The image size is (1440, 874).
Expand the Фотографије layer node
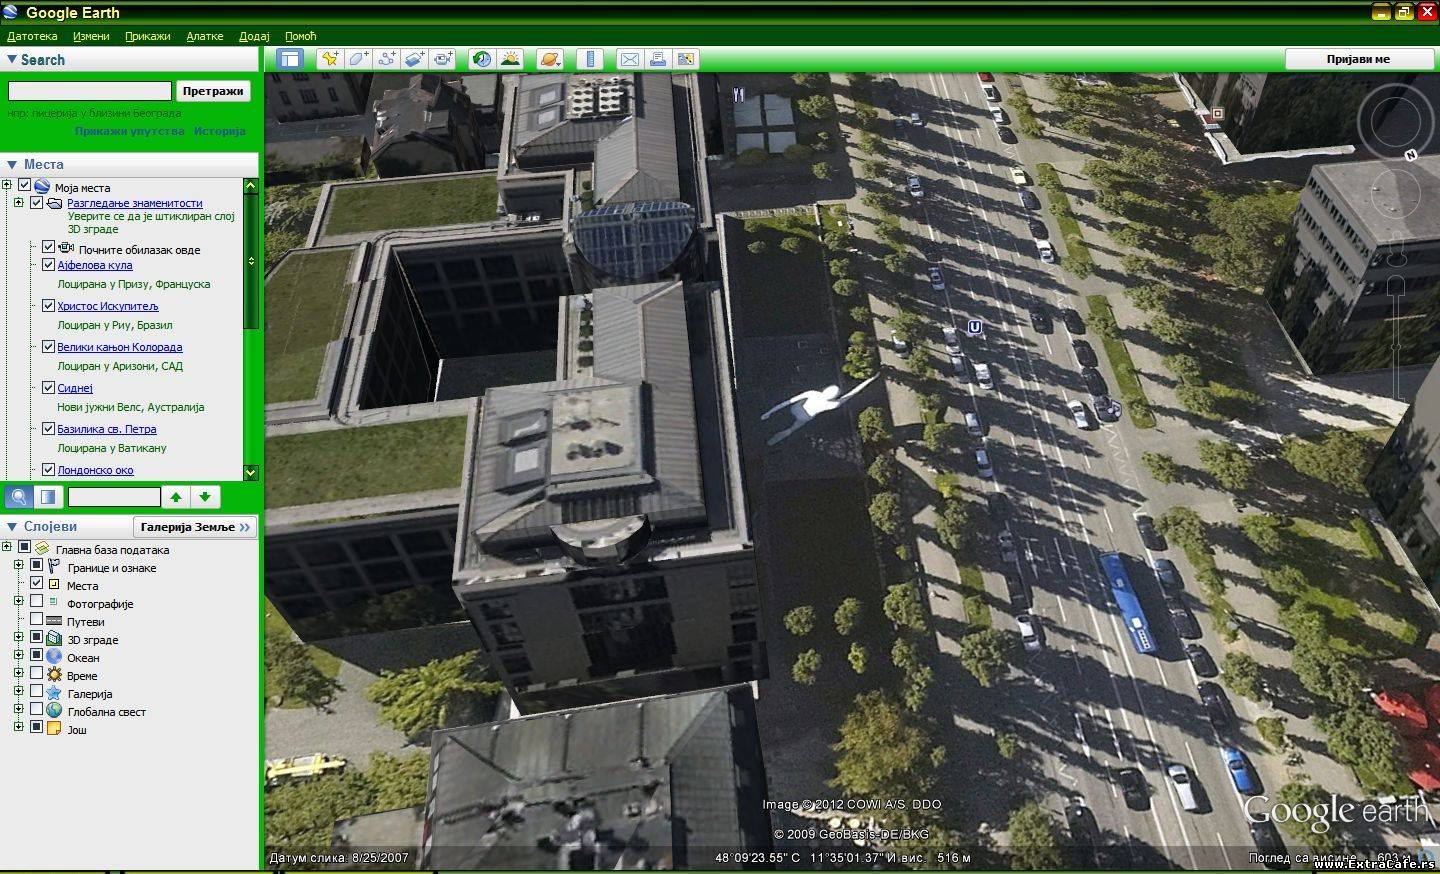click(x=18, y=601)
